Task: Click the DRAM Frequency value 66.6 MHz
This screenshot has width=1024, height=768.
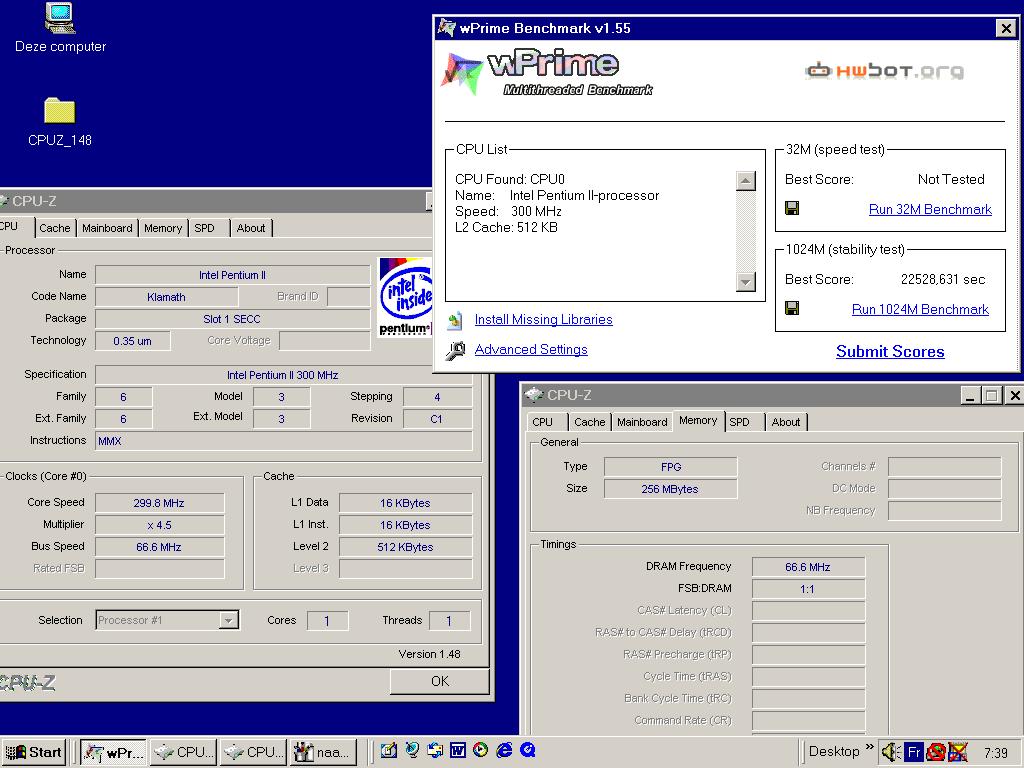Action: pyautogui.click(x=808, y=567)
